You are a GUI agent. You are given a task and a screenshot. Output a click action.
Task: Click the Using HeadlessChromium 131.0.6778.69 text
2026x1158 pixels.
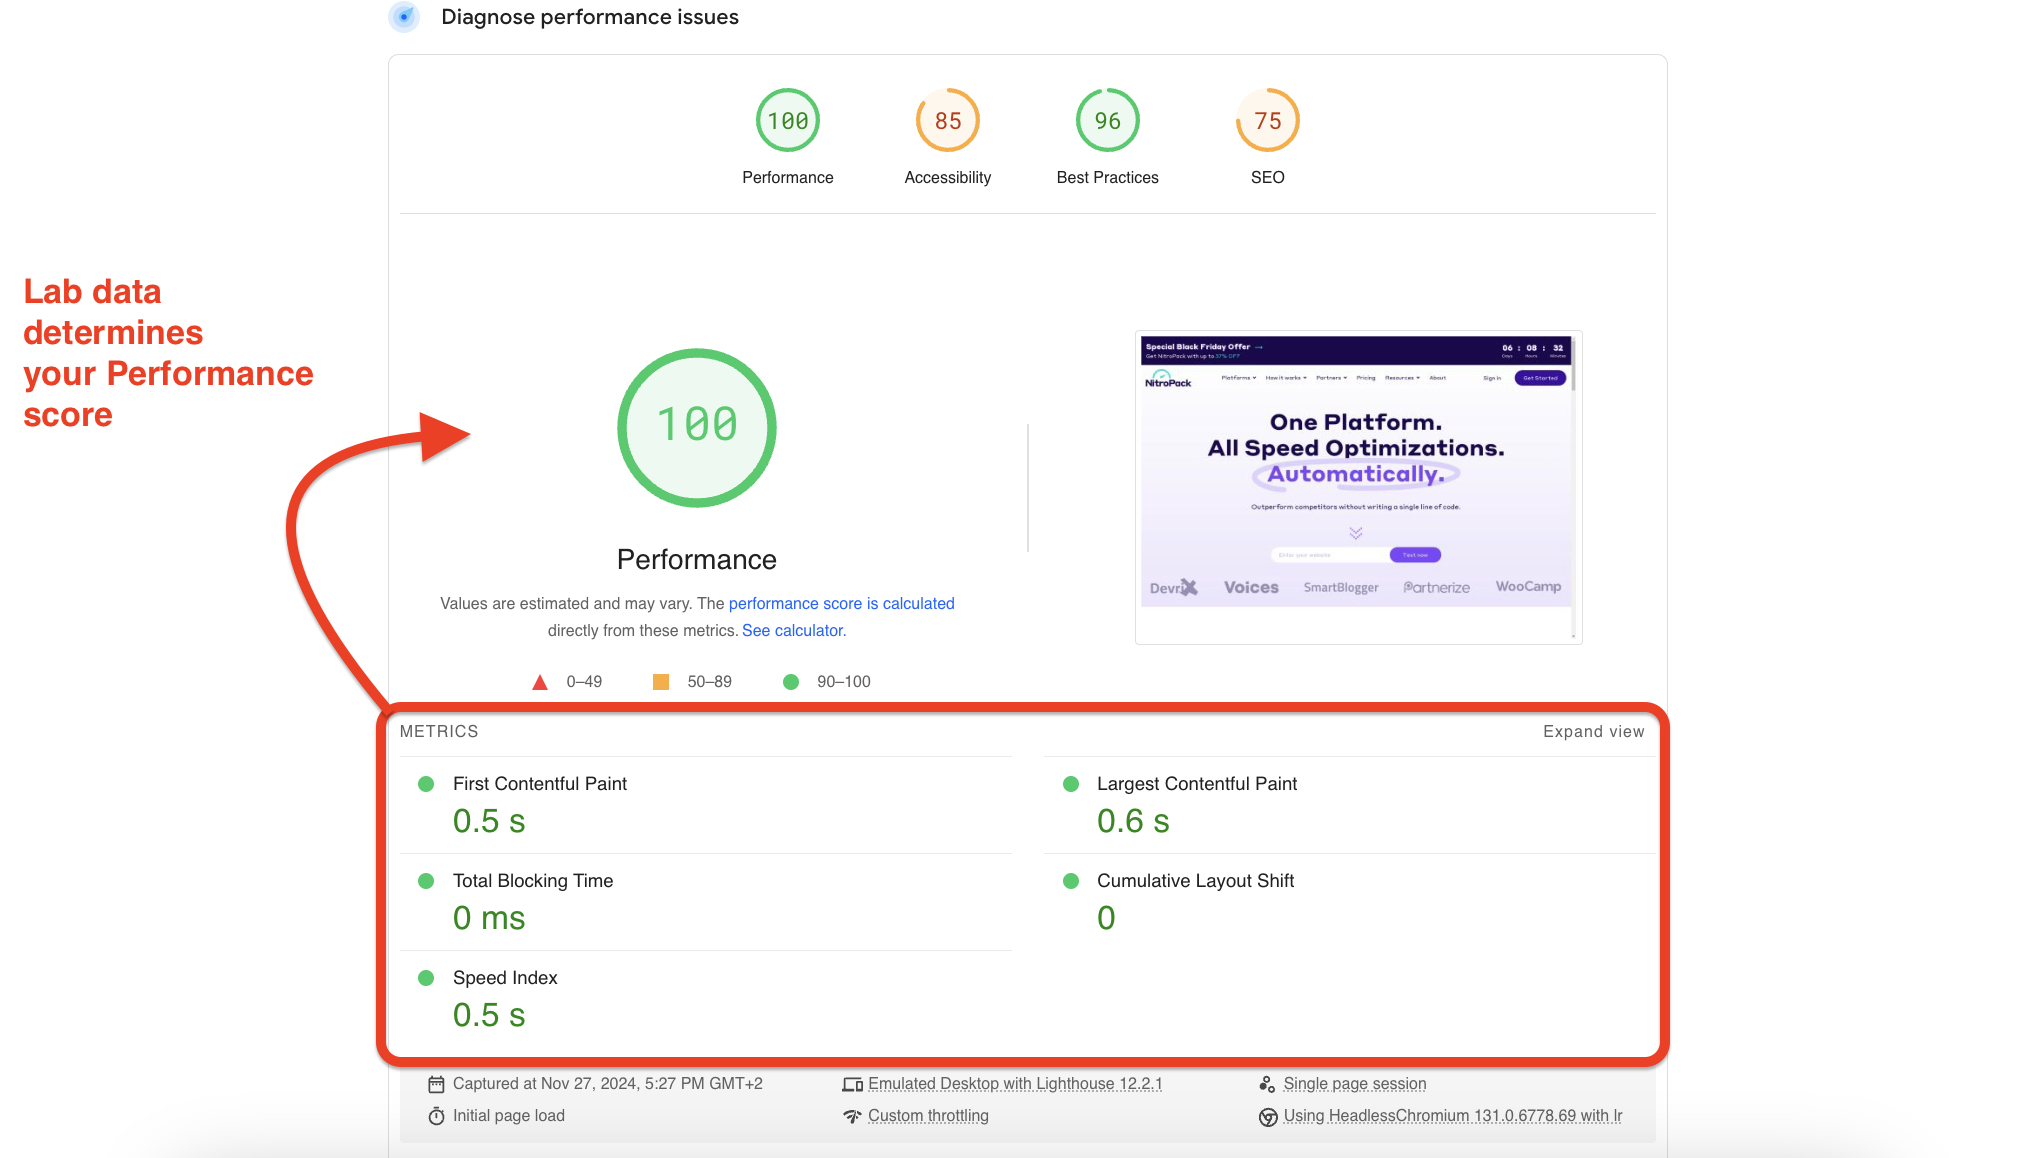point(1453,1116)
